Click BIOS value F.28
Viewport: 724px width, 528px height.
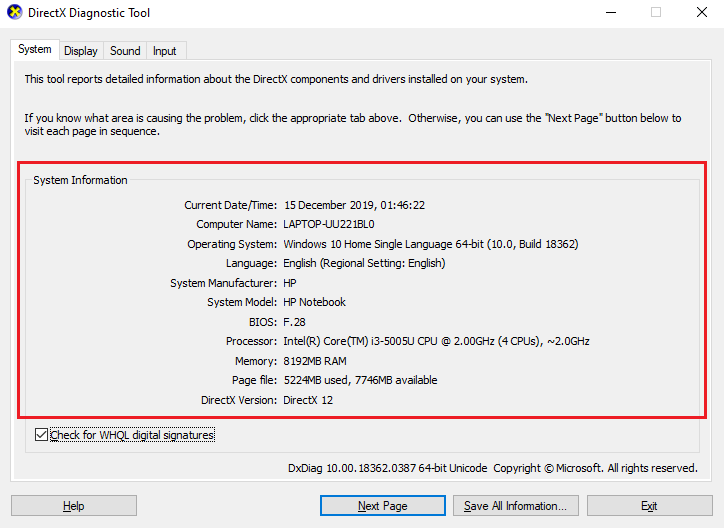pos(294,322)
